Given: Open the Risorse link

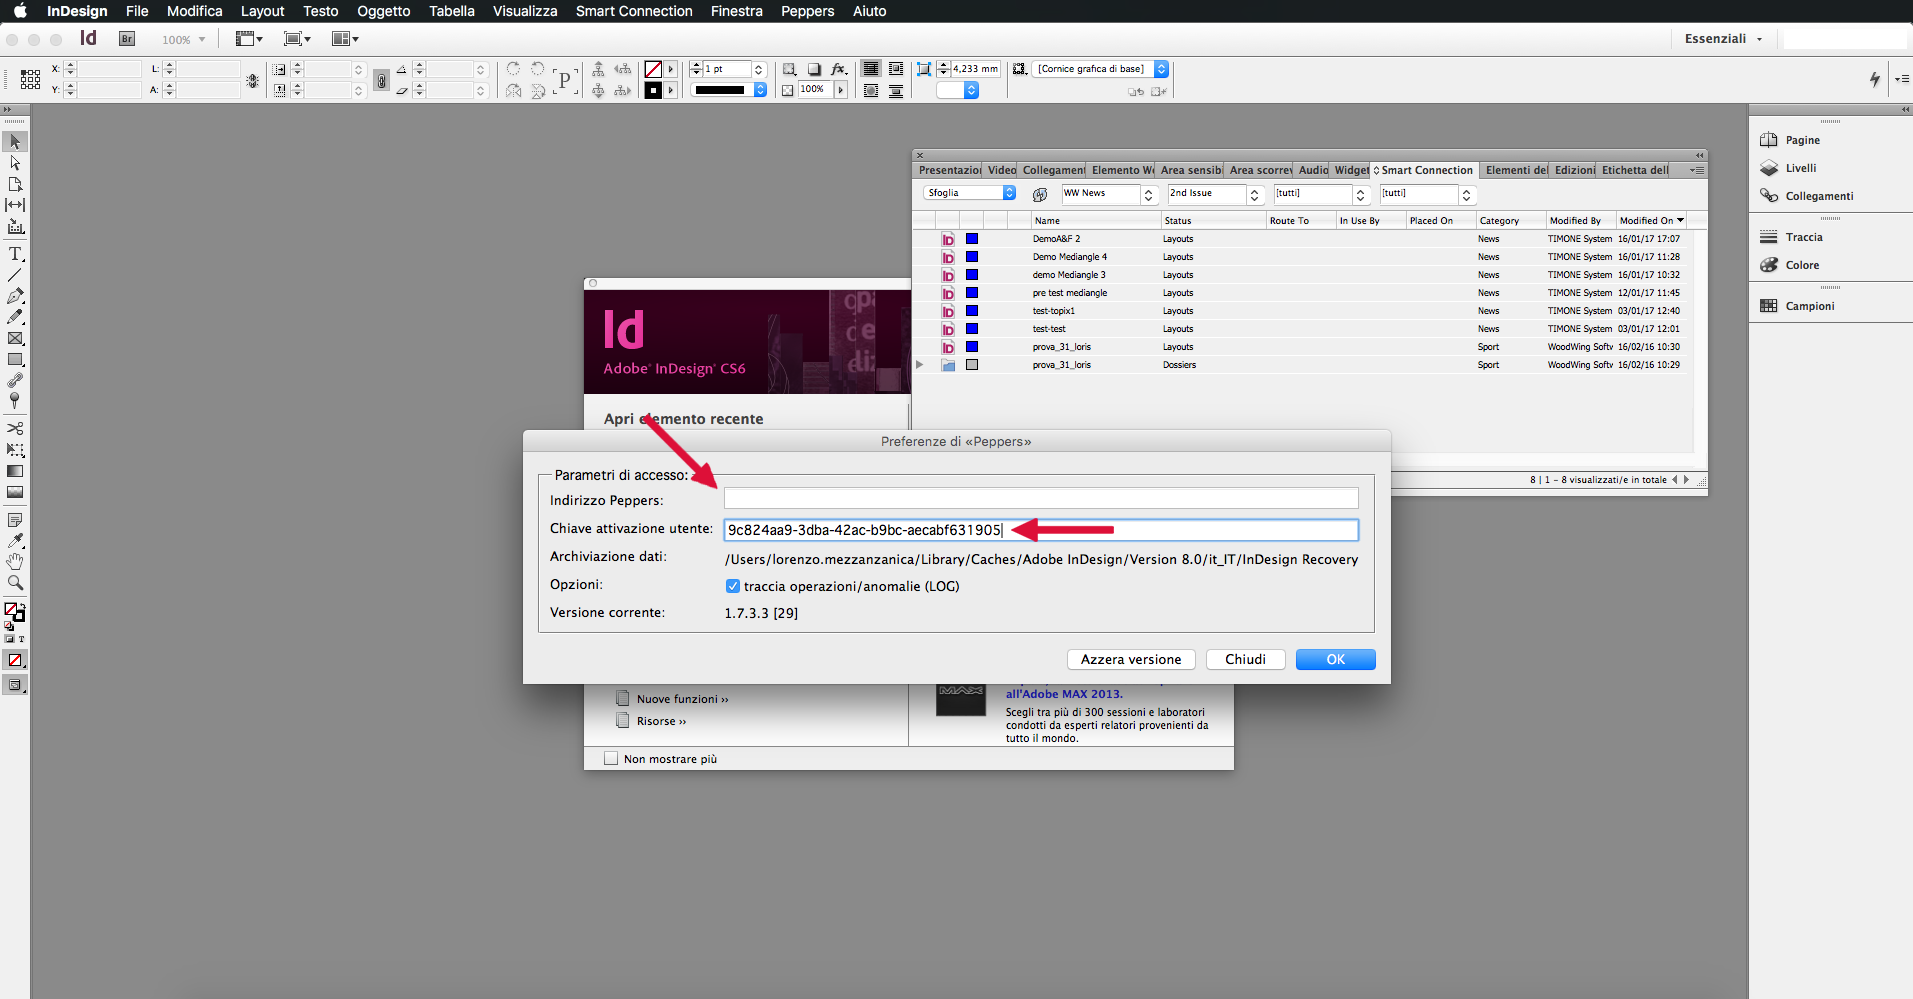Looking at the screenshot, I should coord(661,721).
